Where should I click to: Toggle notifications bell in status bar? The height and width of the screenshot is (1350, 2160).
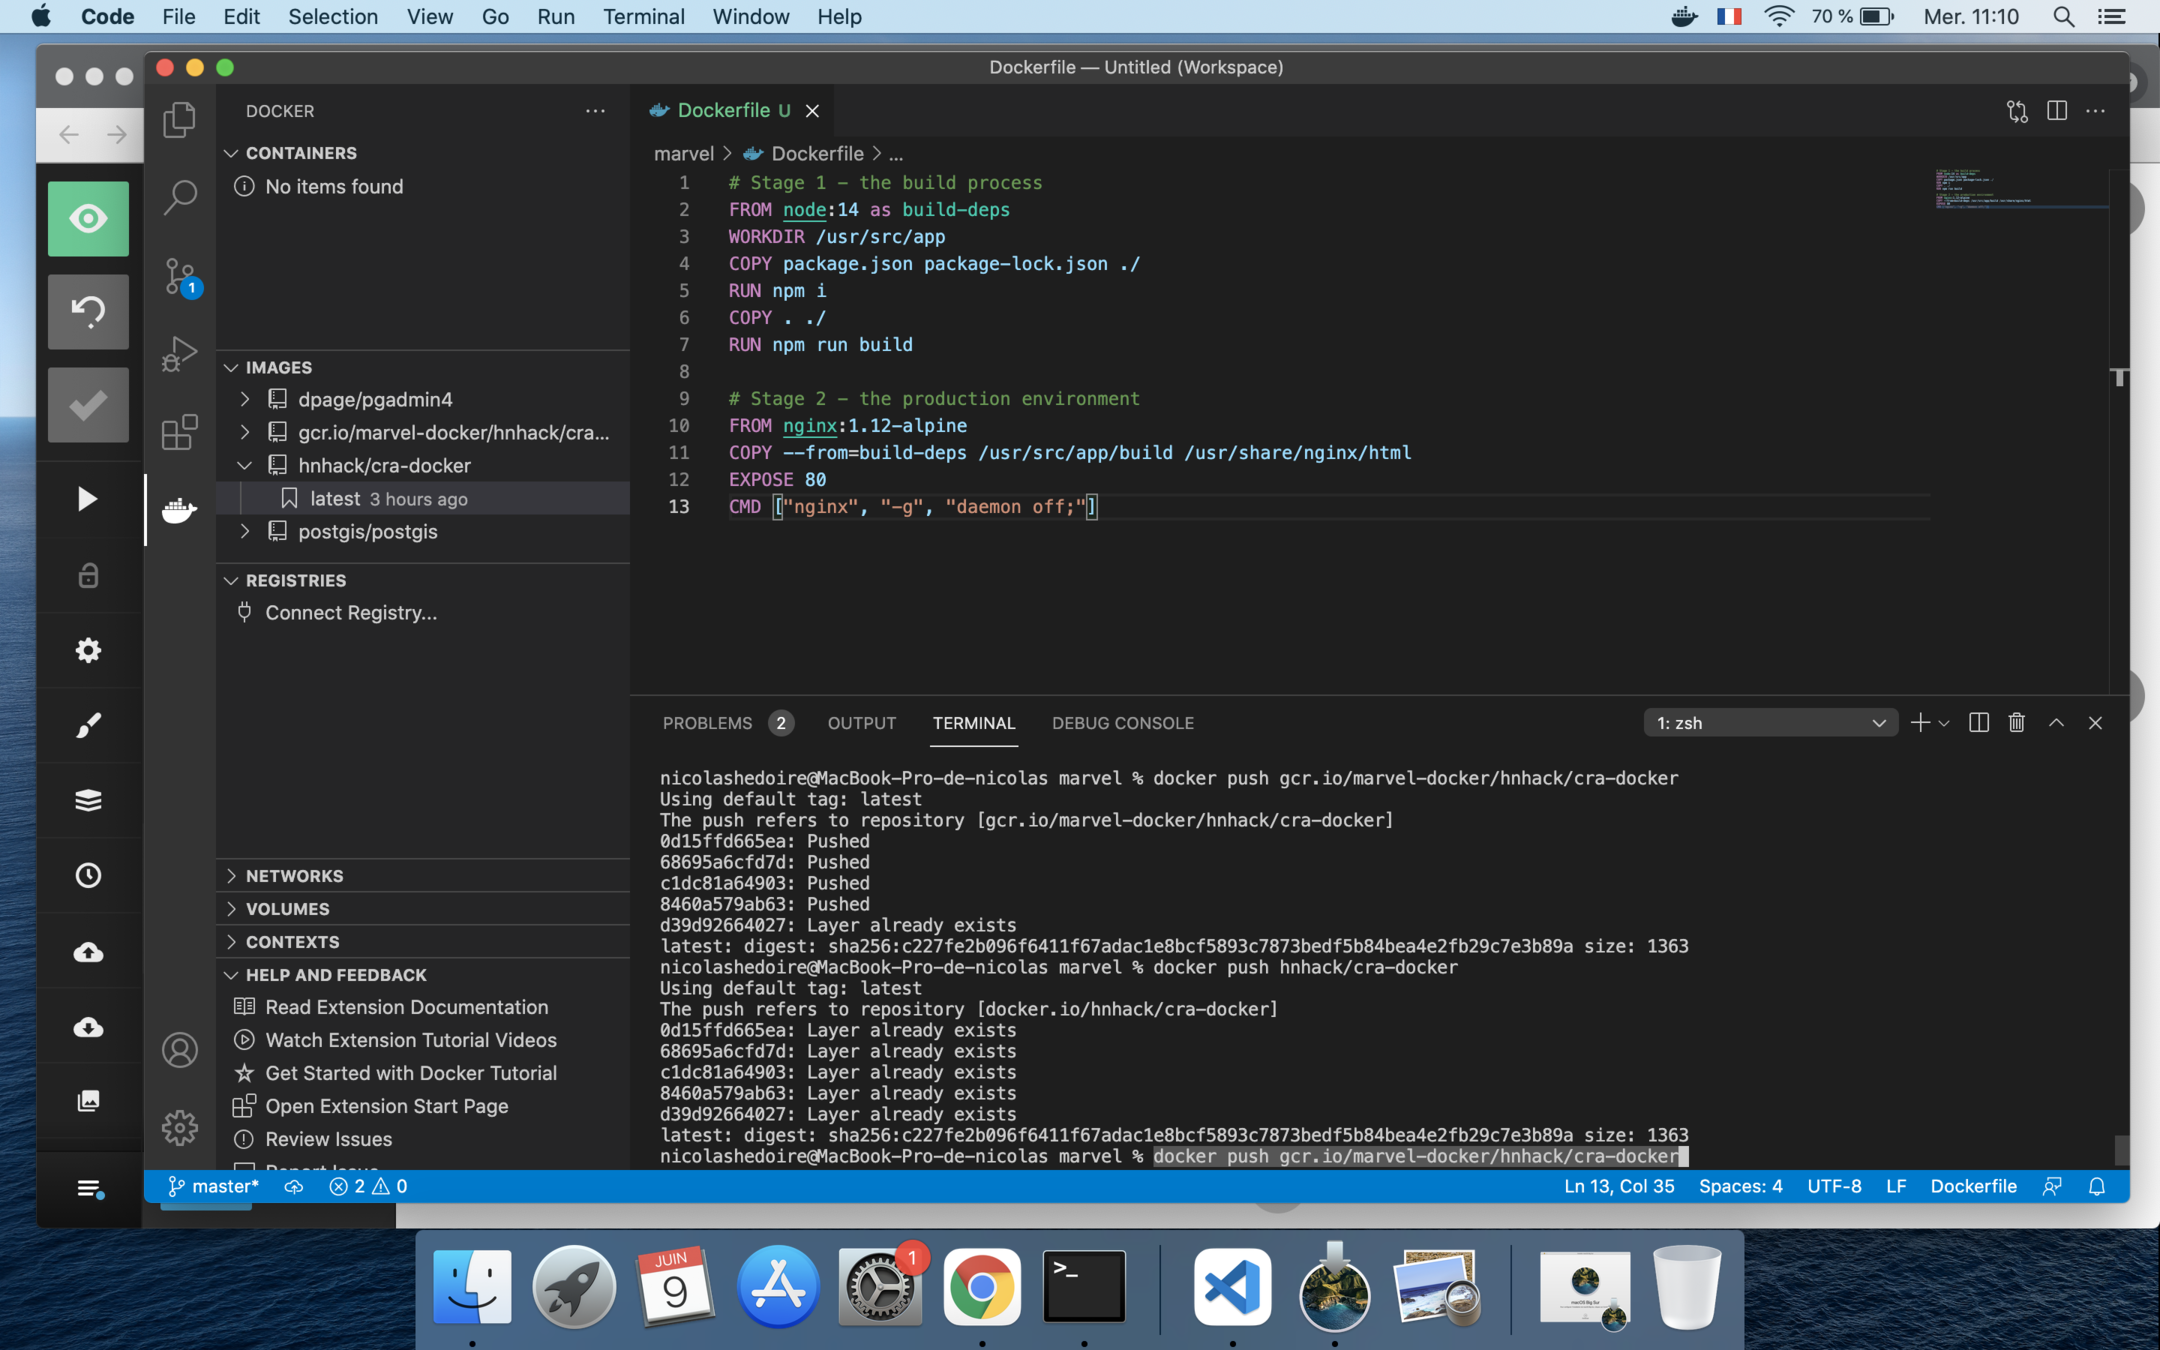(2097, 1186)
